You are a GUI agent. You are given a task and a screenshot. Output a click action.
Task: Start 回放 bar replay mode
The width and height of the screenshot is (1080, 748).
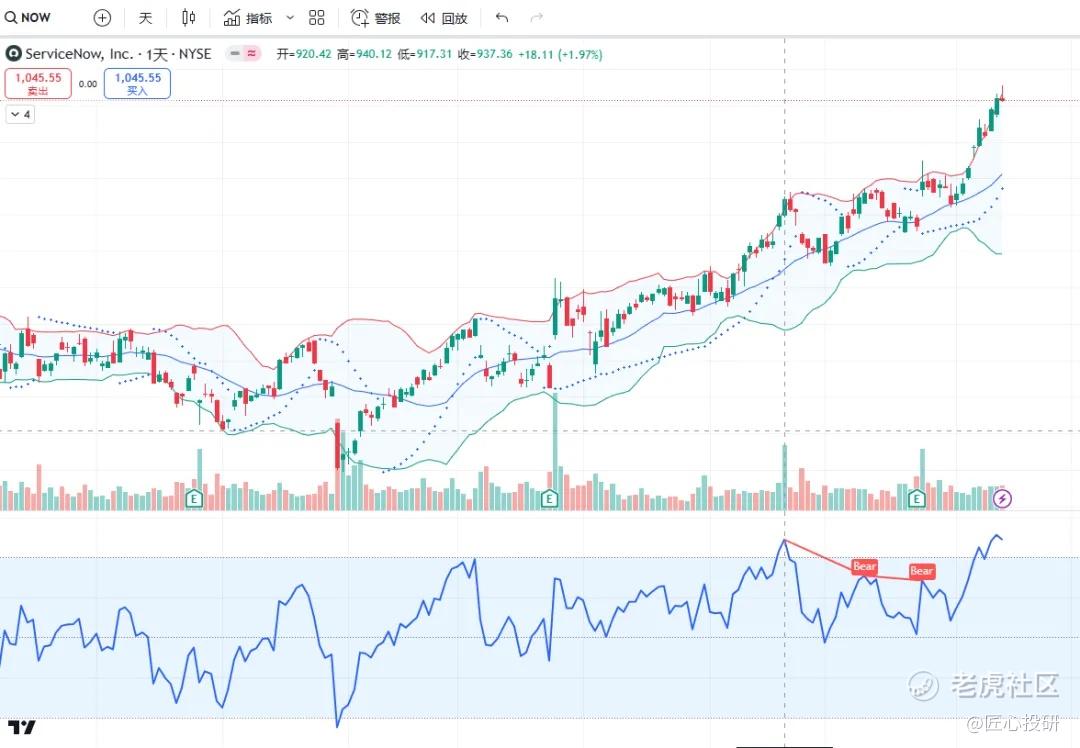click(x=444, y=18)
